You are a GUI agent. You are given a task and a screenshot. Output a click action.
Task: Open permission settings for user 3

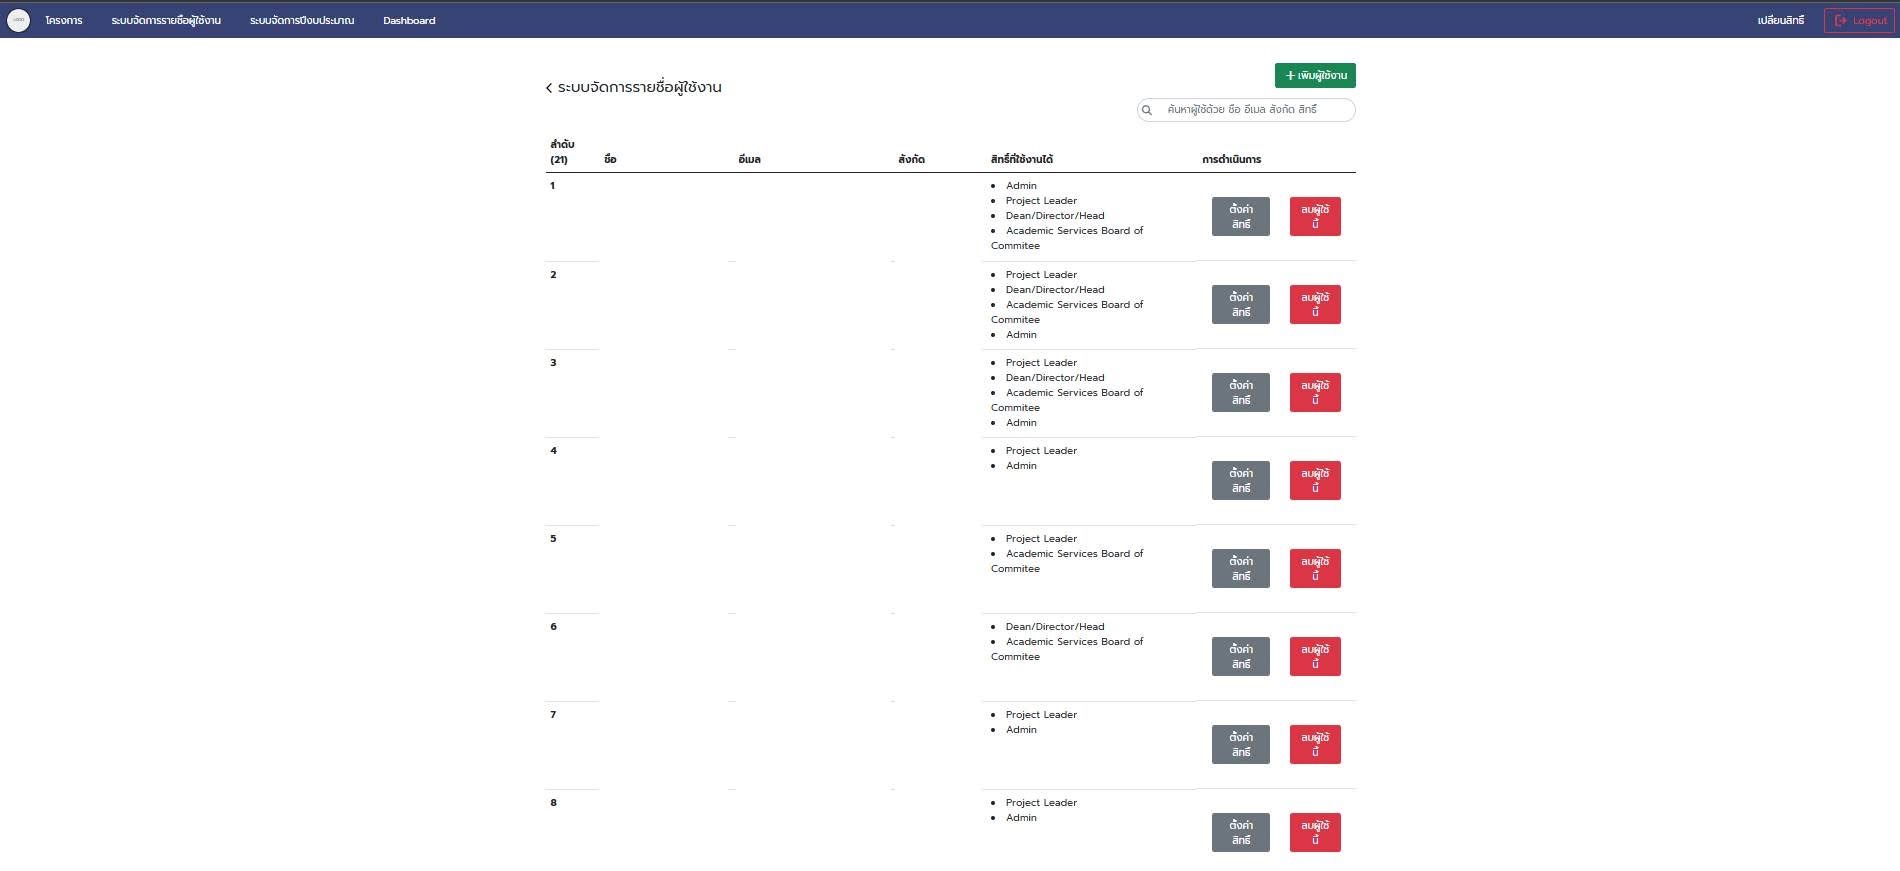click(1240, 392)
